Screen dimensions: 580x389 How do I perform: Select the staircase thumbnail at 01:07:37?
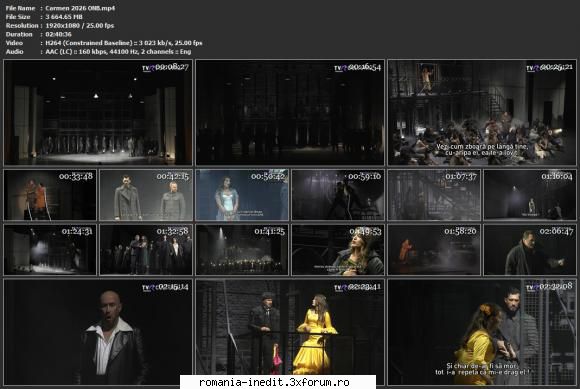[x=434, y=195]
